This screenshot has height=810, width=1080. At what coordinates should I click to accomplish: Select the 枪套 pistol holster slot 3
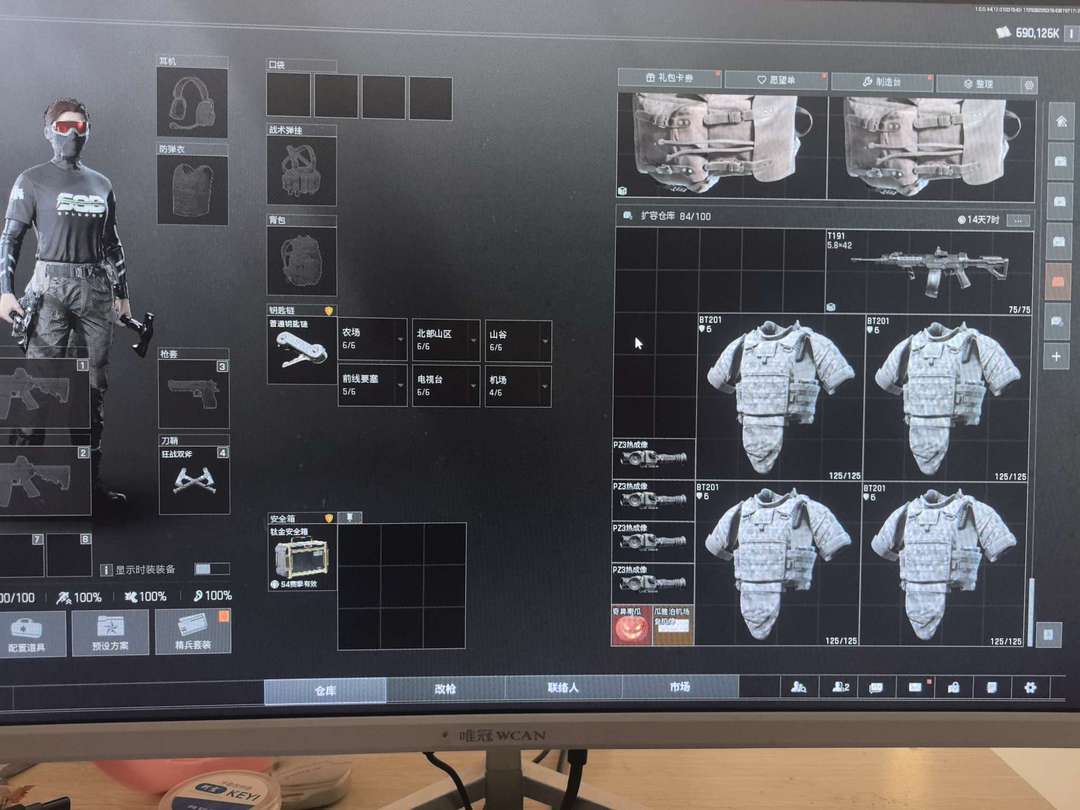pos(194,393)
